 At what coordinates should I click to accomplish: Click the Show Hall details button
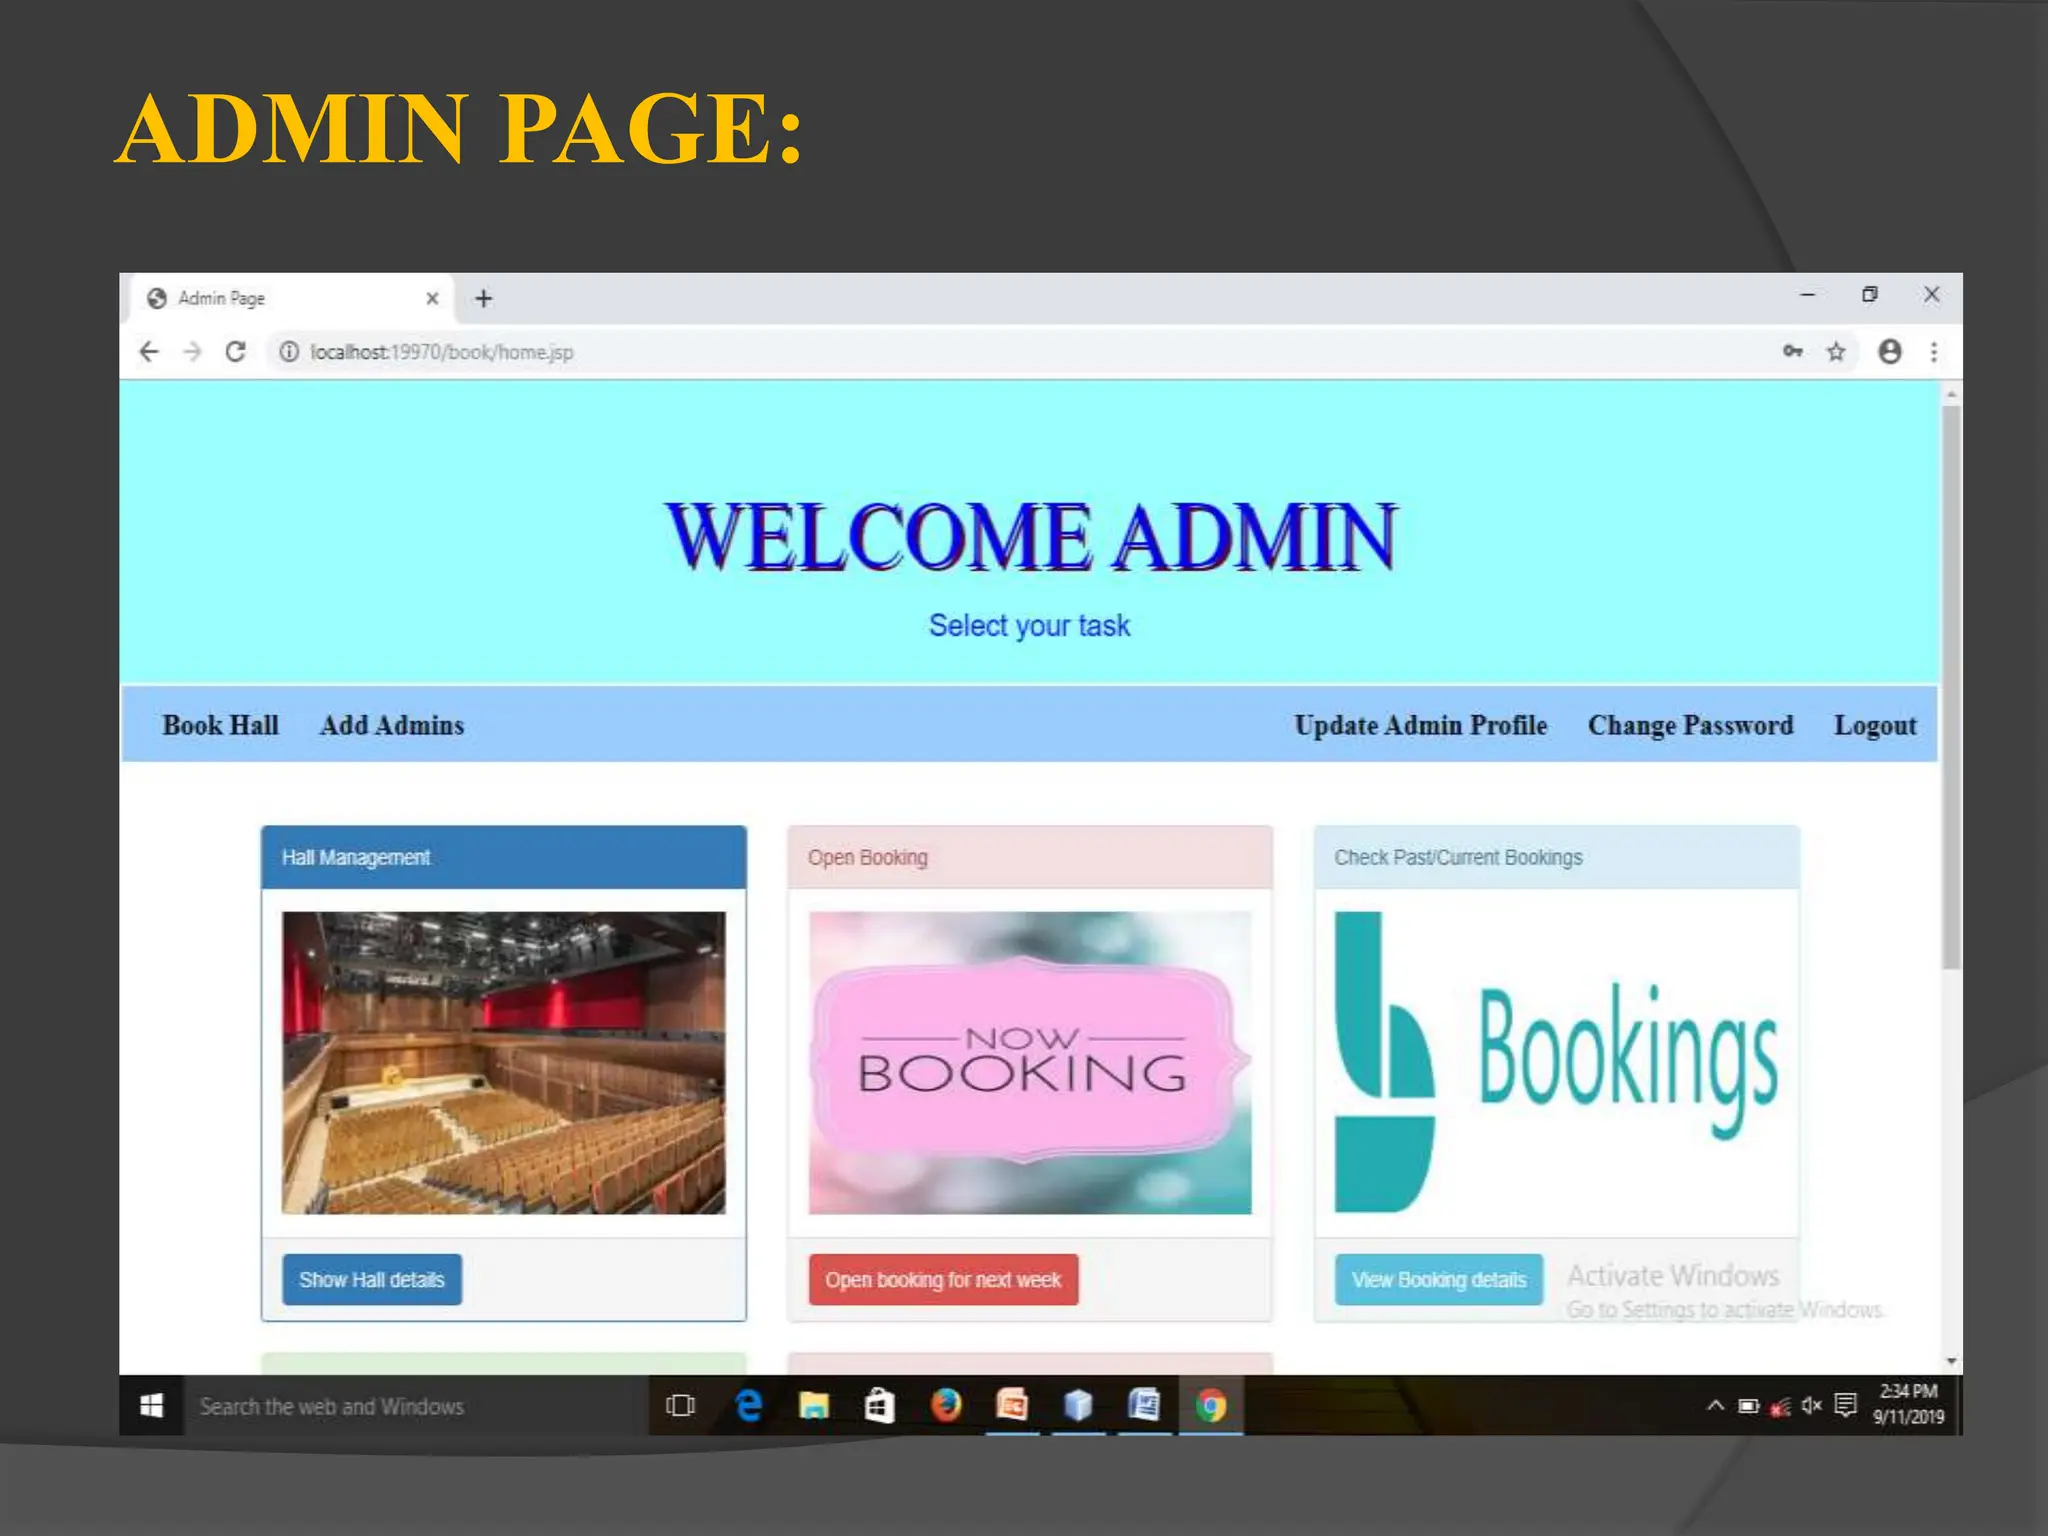pyautogui.click(x=372, y=1279)
